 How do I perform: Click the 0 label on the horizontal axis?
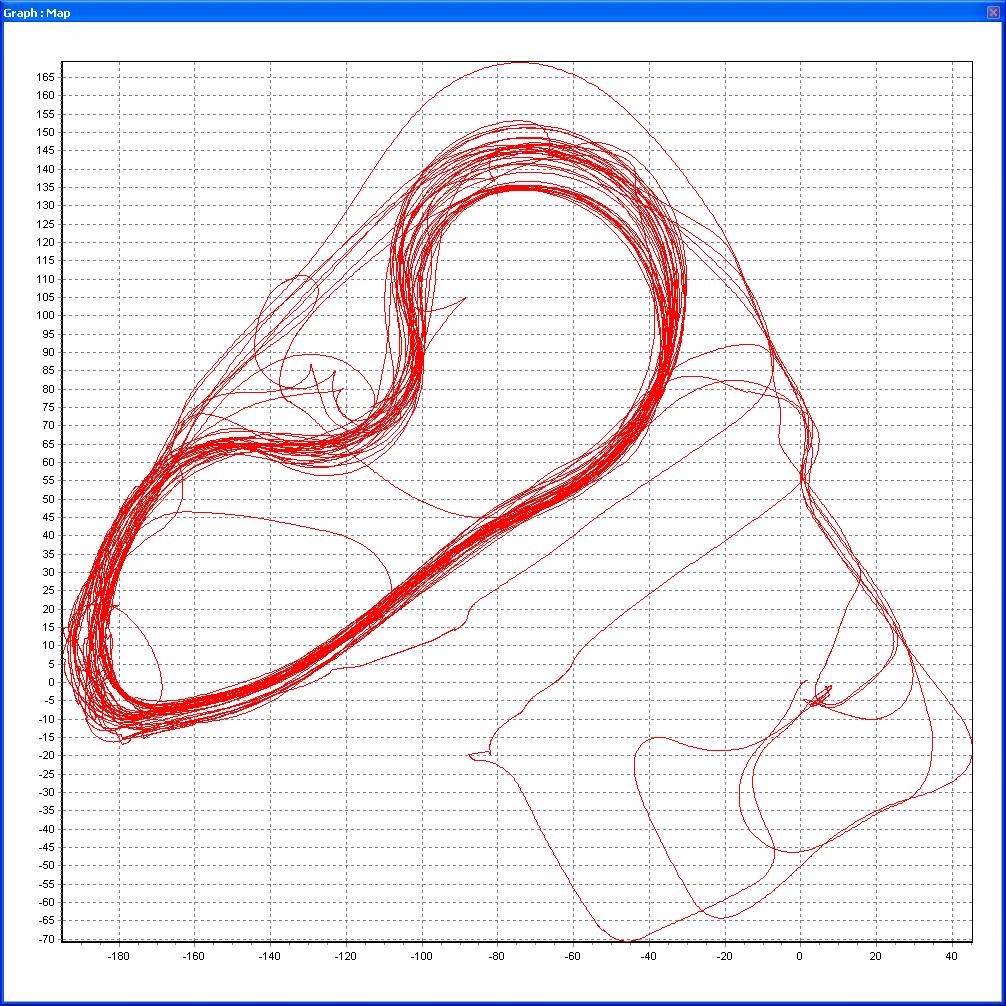[x=800, y=956]
